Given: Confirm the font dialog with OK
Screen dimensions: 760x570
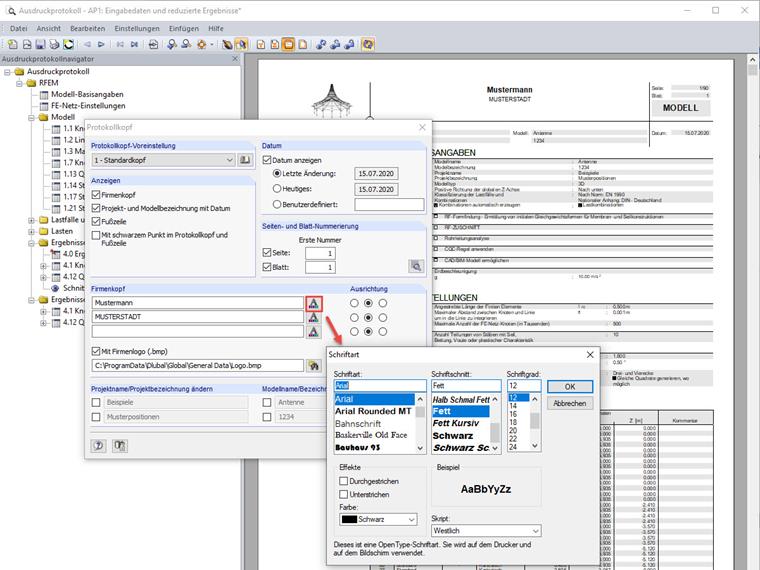Looking at the screenshot, I should [570, 386].
